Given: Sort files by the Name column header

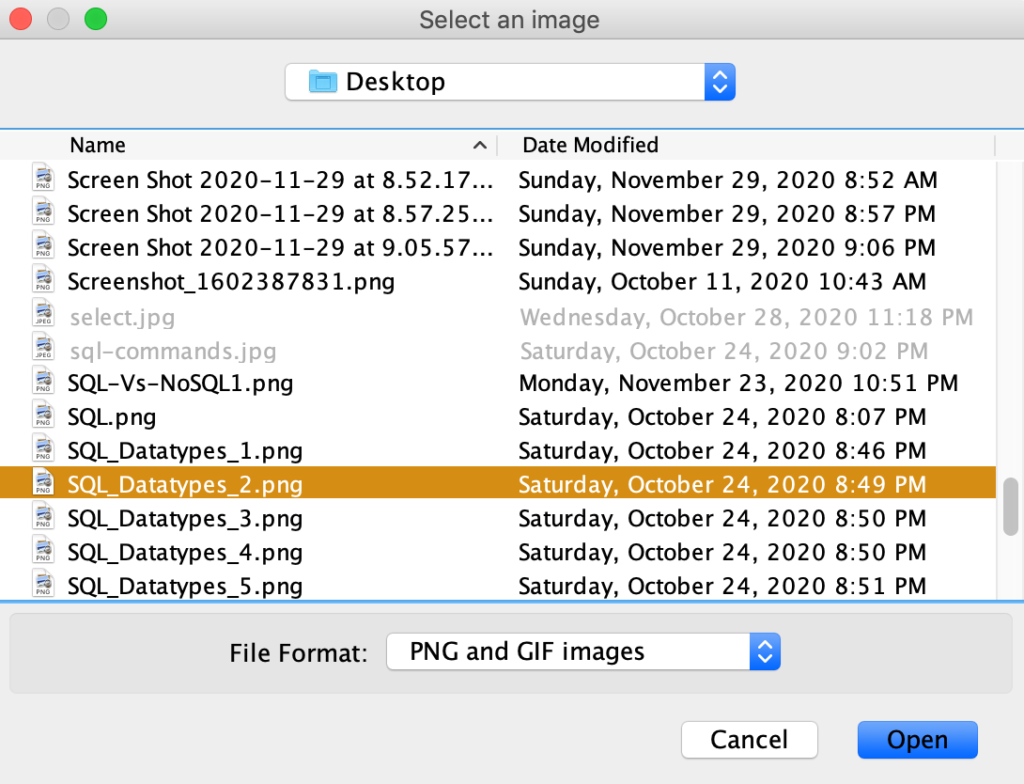Looking at the screenshot, I should click(x=98, y=145).
